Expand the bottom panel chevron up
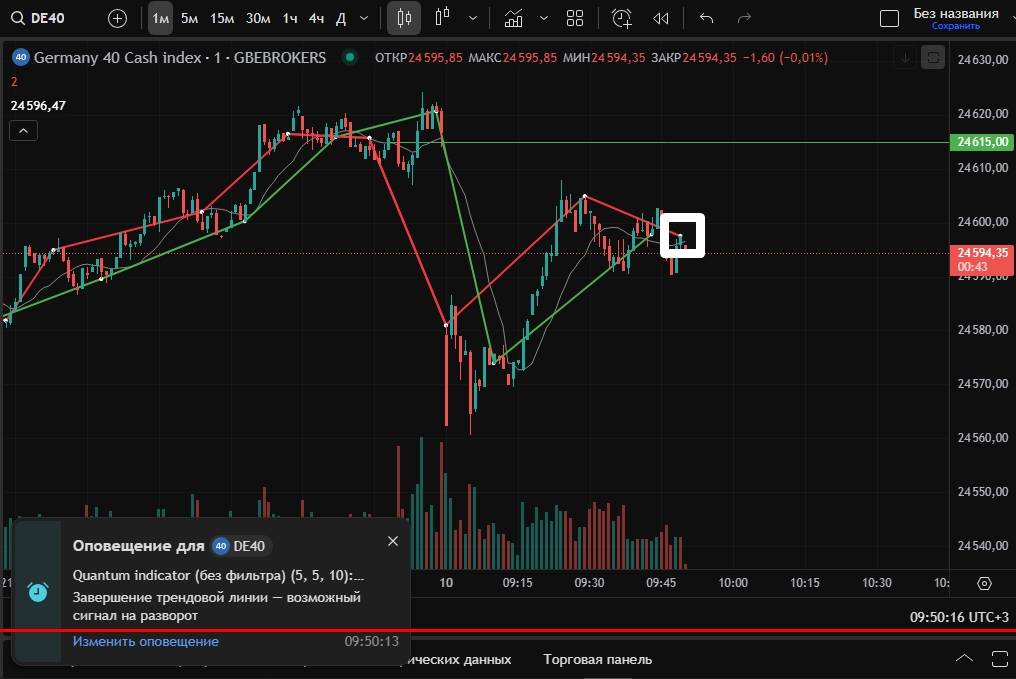 click(x=964, y=659)
